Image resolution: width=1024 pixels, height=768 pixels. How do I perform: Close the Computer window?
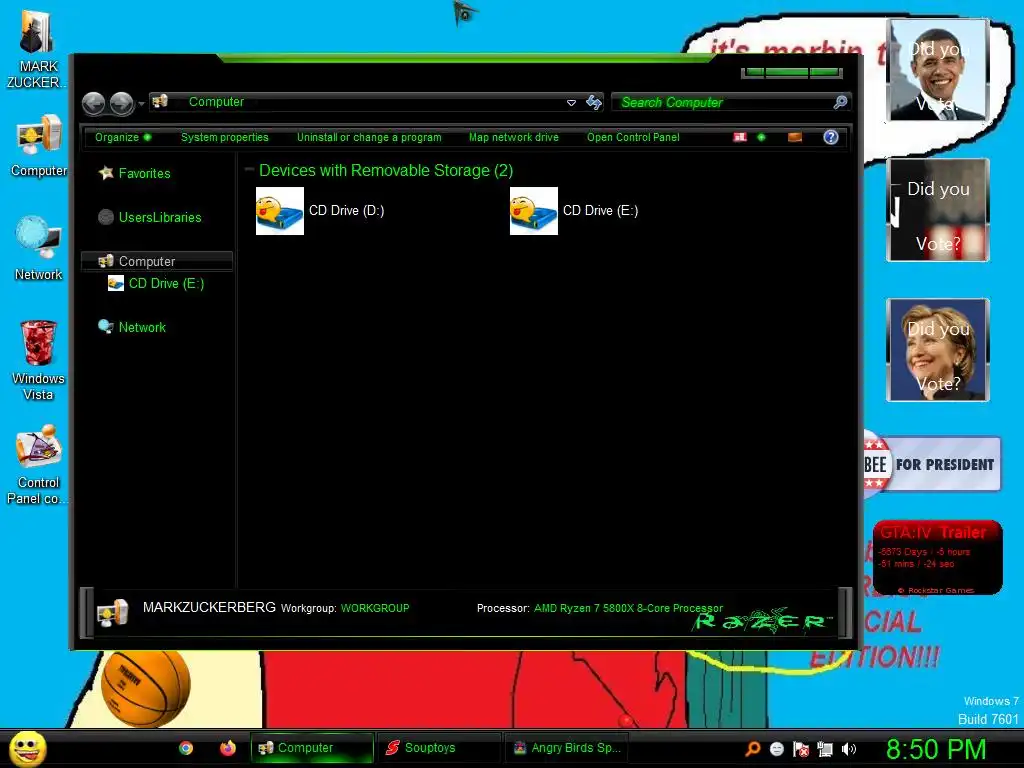(x=825, y=72)
